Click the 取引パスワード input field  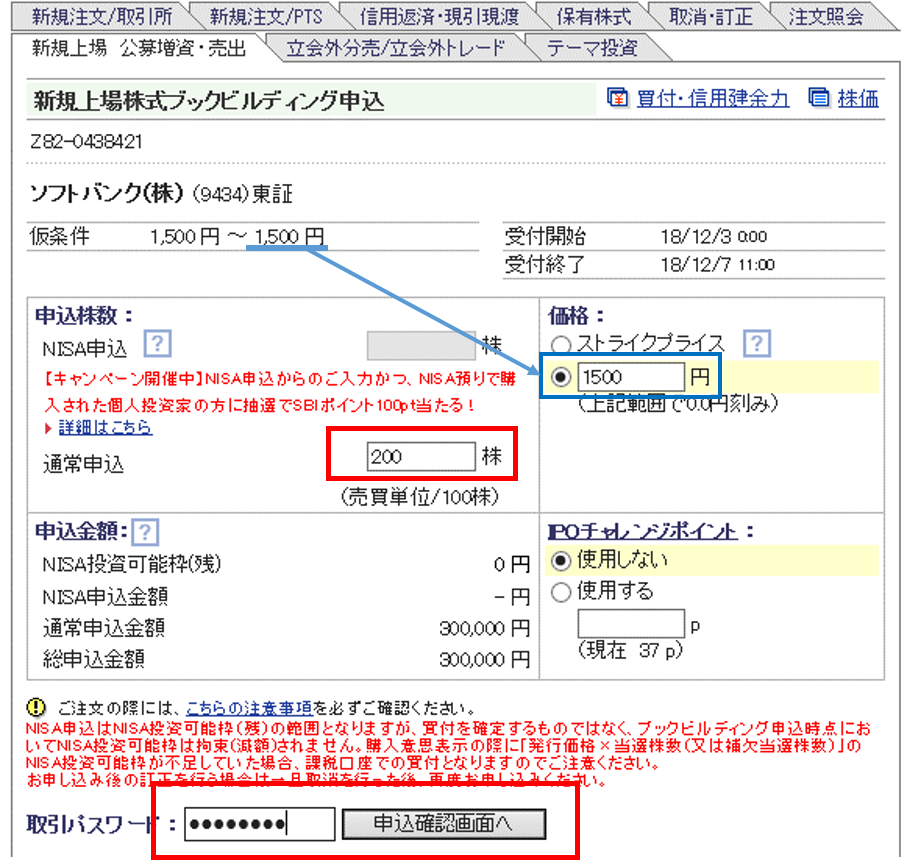(x=260, y=824)
